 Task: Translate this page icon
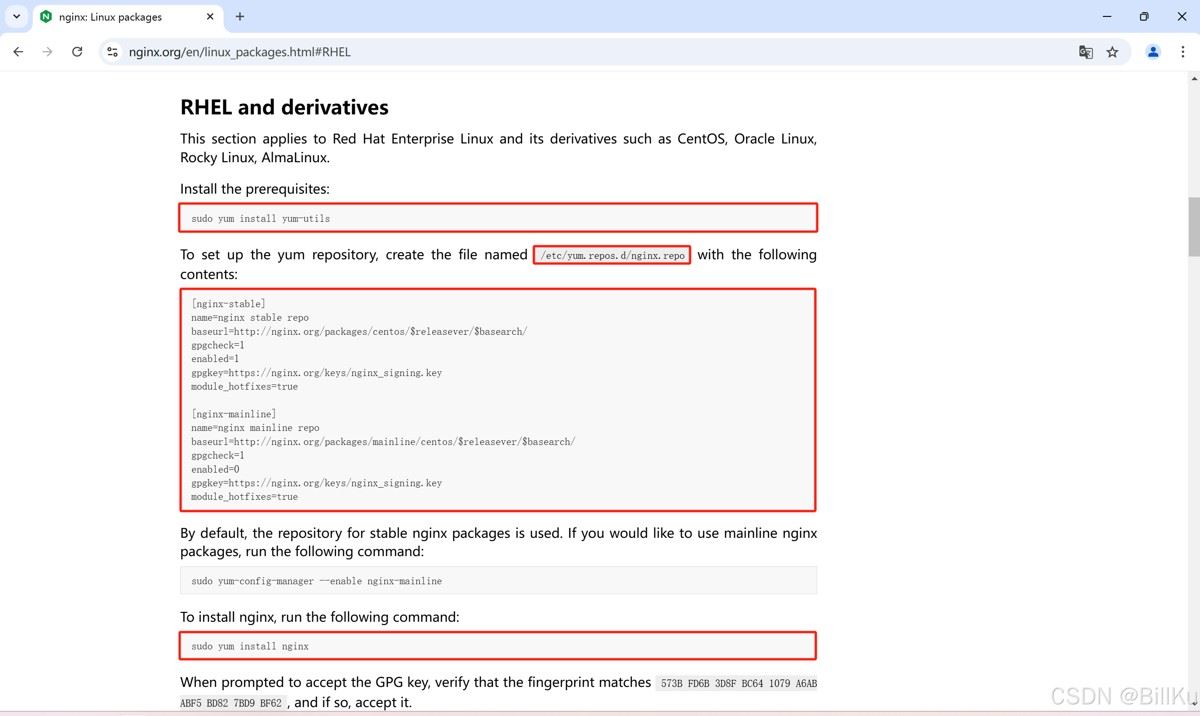pyautogui.click(x=1086, y=52)
